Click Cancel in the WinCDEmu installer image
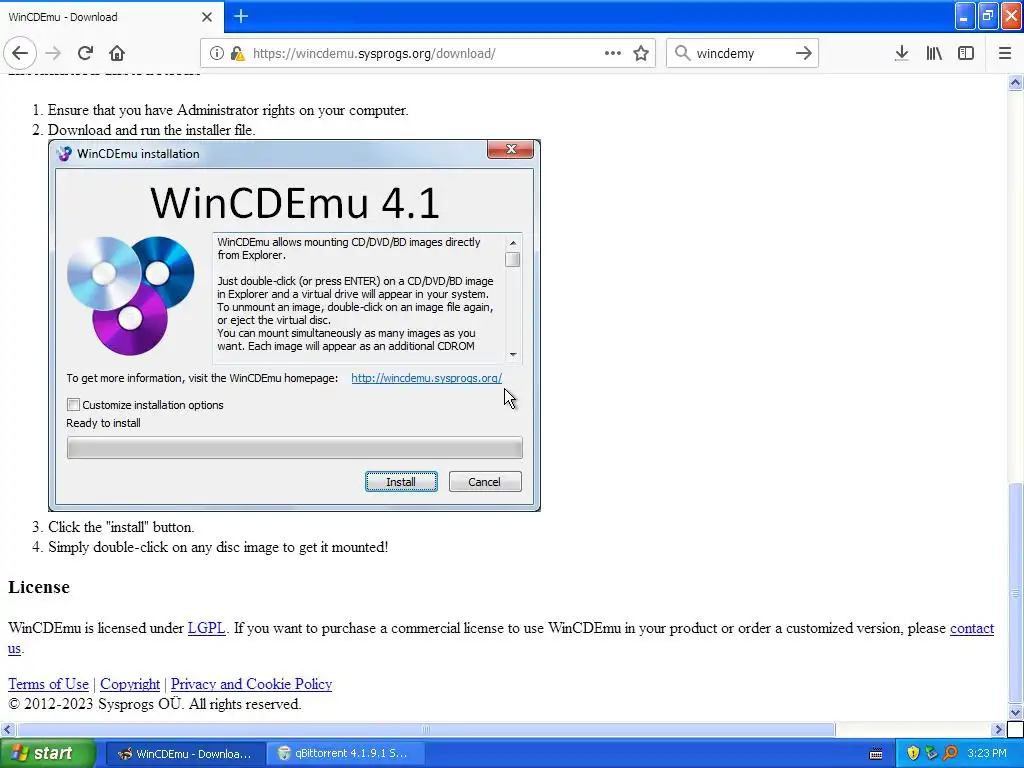1024x768 pixels. click(x=485, y=481)
